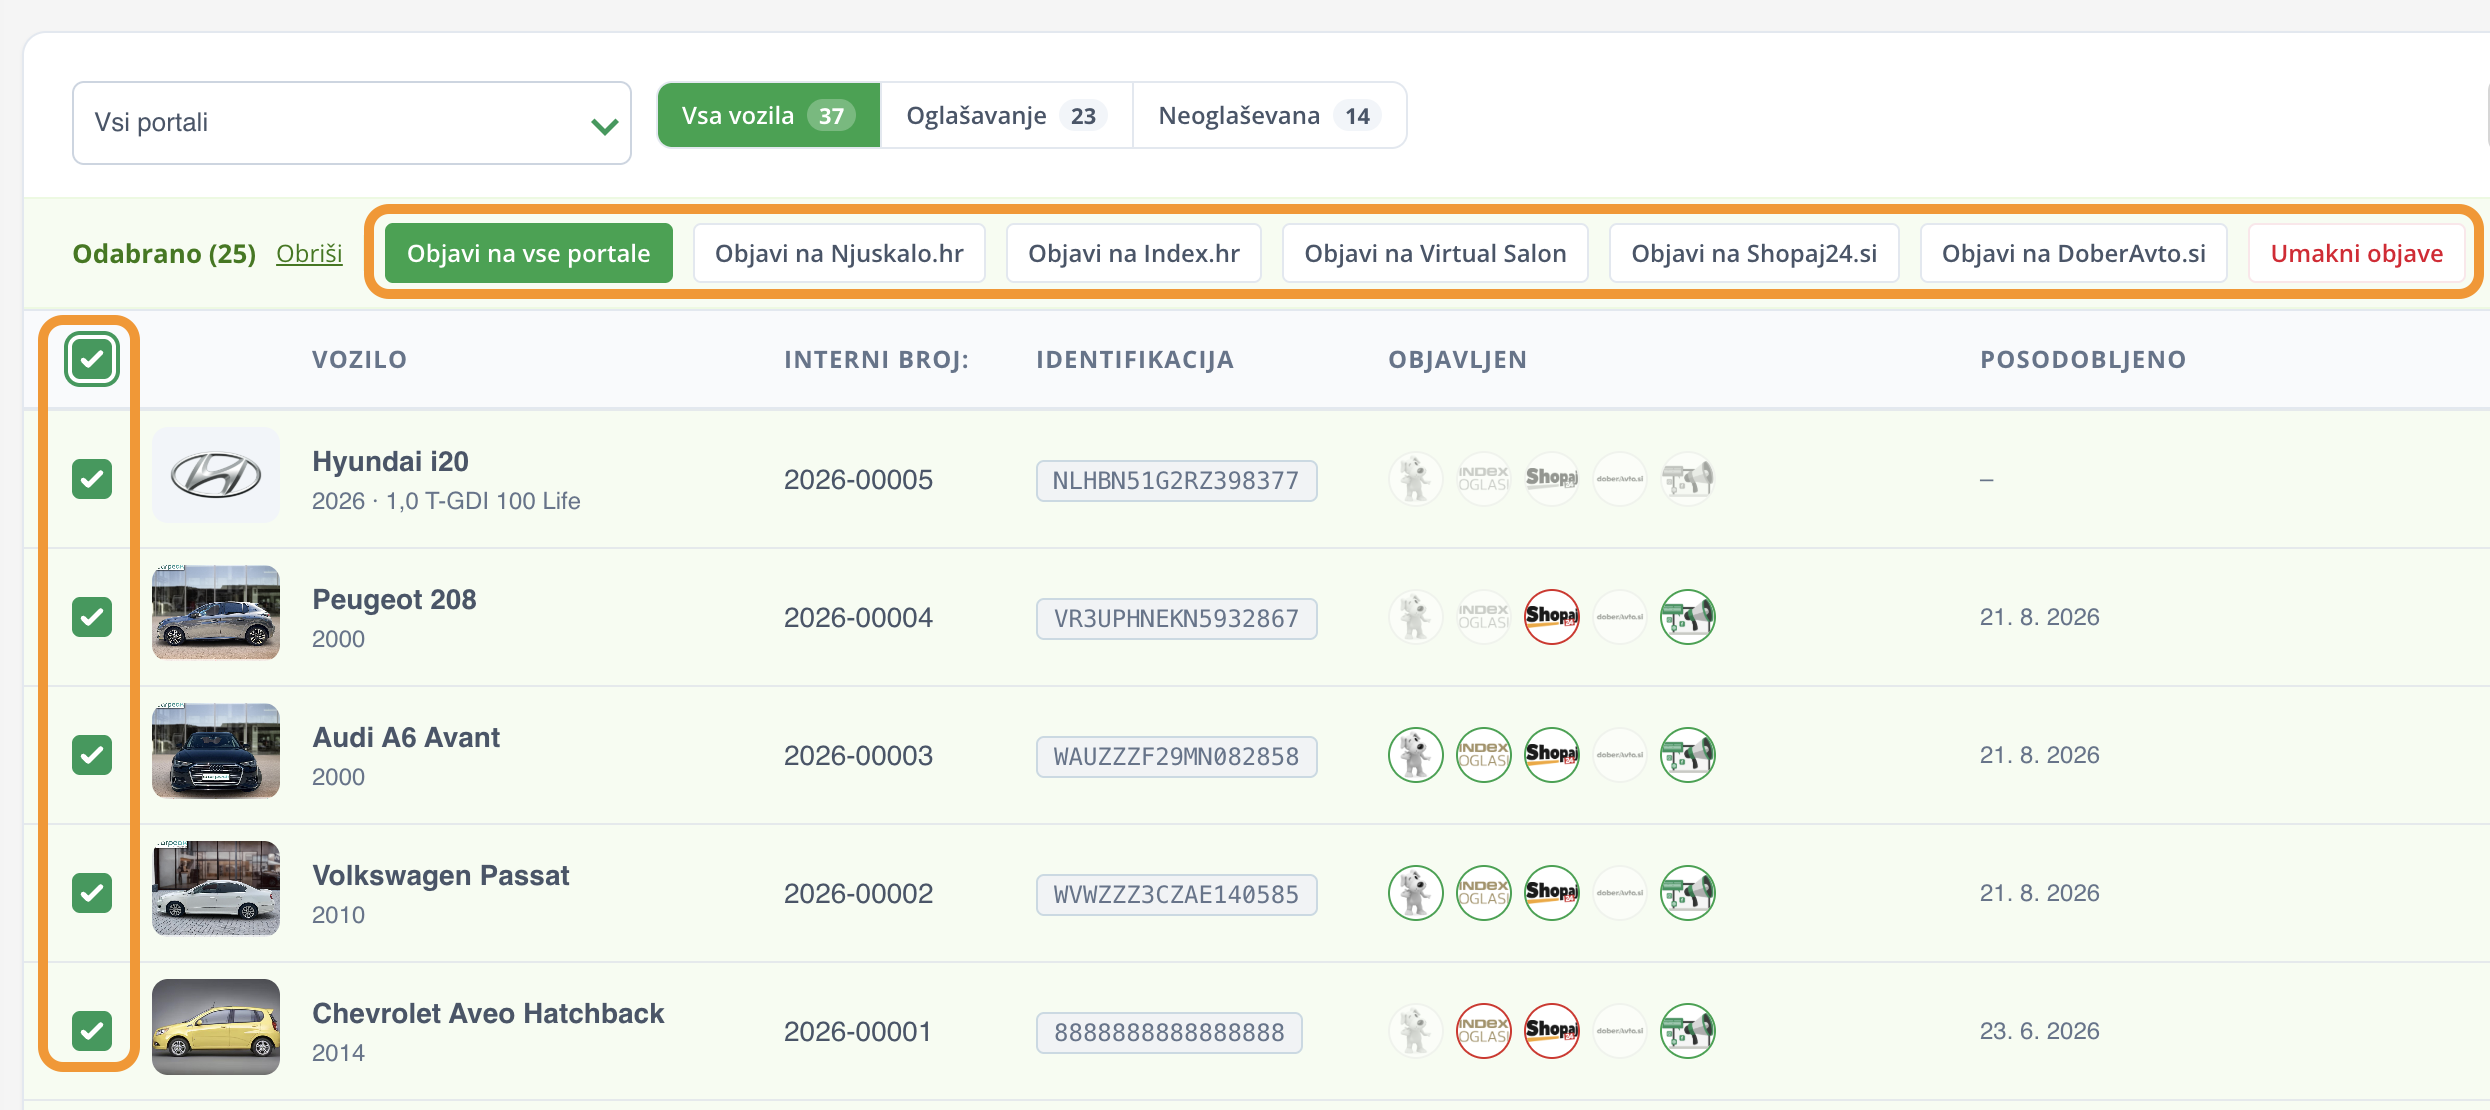The image size is (2490, 1110).
Task: Click red Shopaj icon for Chevrolet Aveo
Action: coord(1551,1031)
